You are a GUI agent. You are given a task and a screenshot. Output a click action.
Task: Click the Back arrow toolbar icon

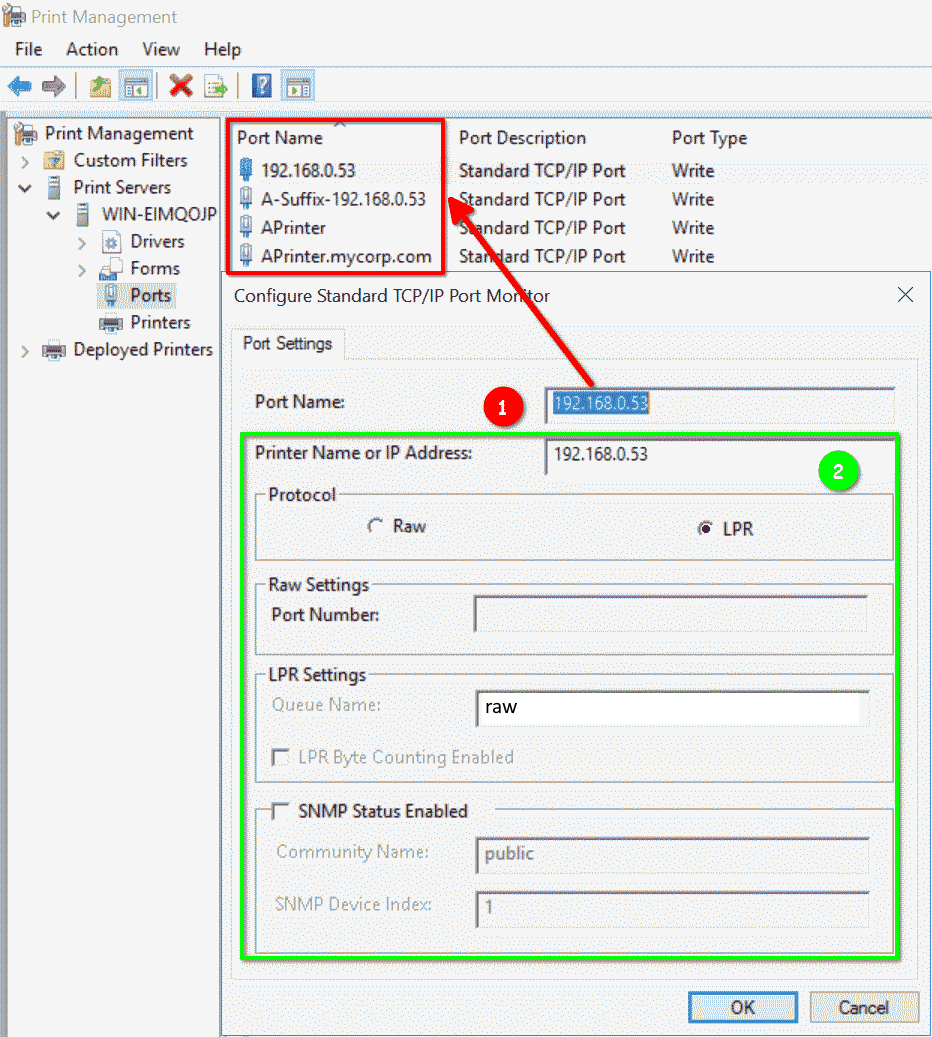20,86
